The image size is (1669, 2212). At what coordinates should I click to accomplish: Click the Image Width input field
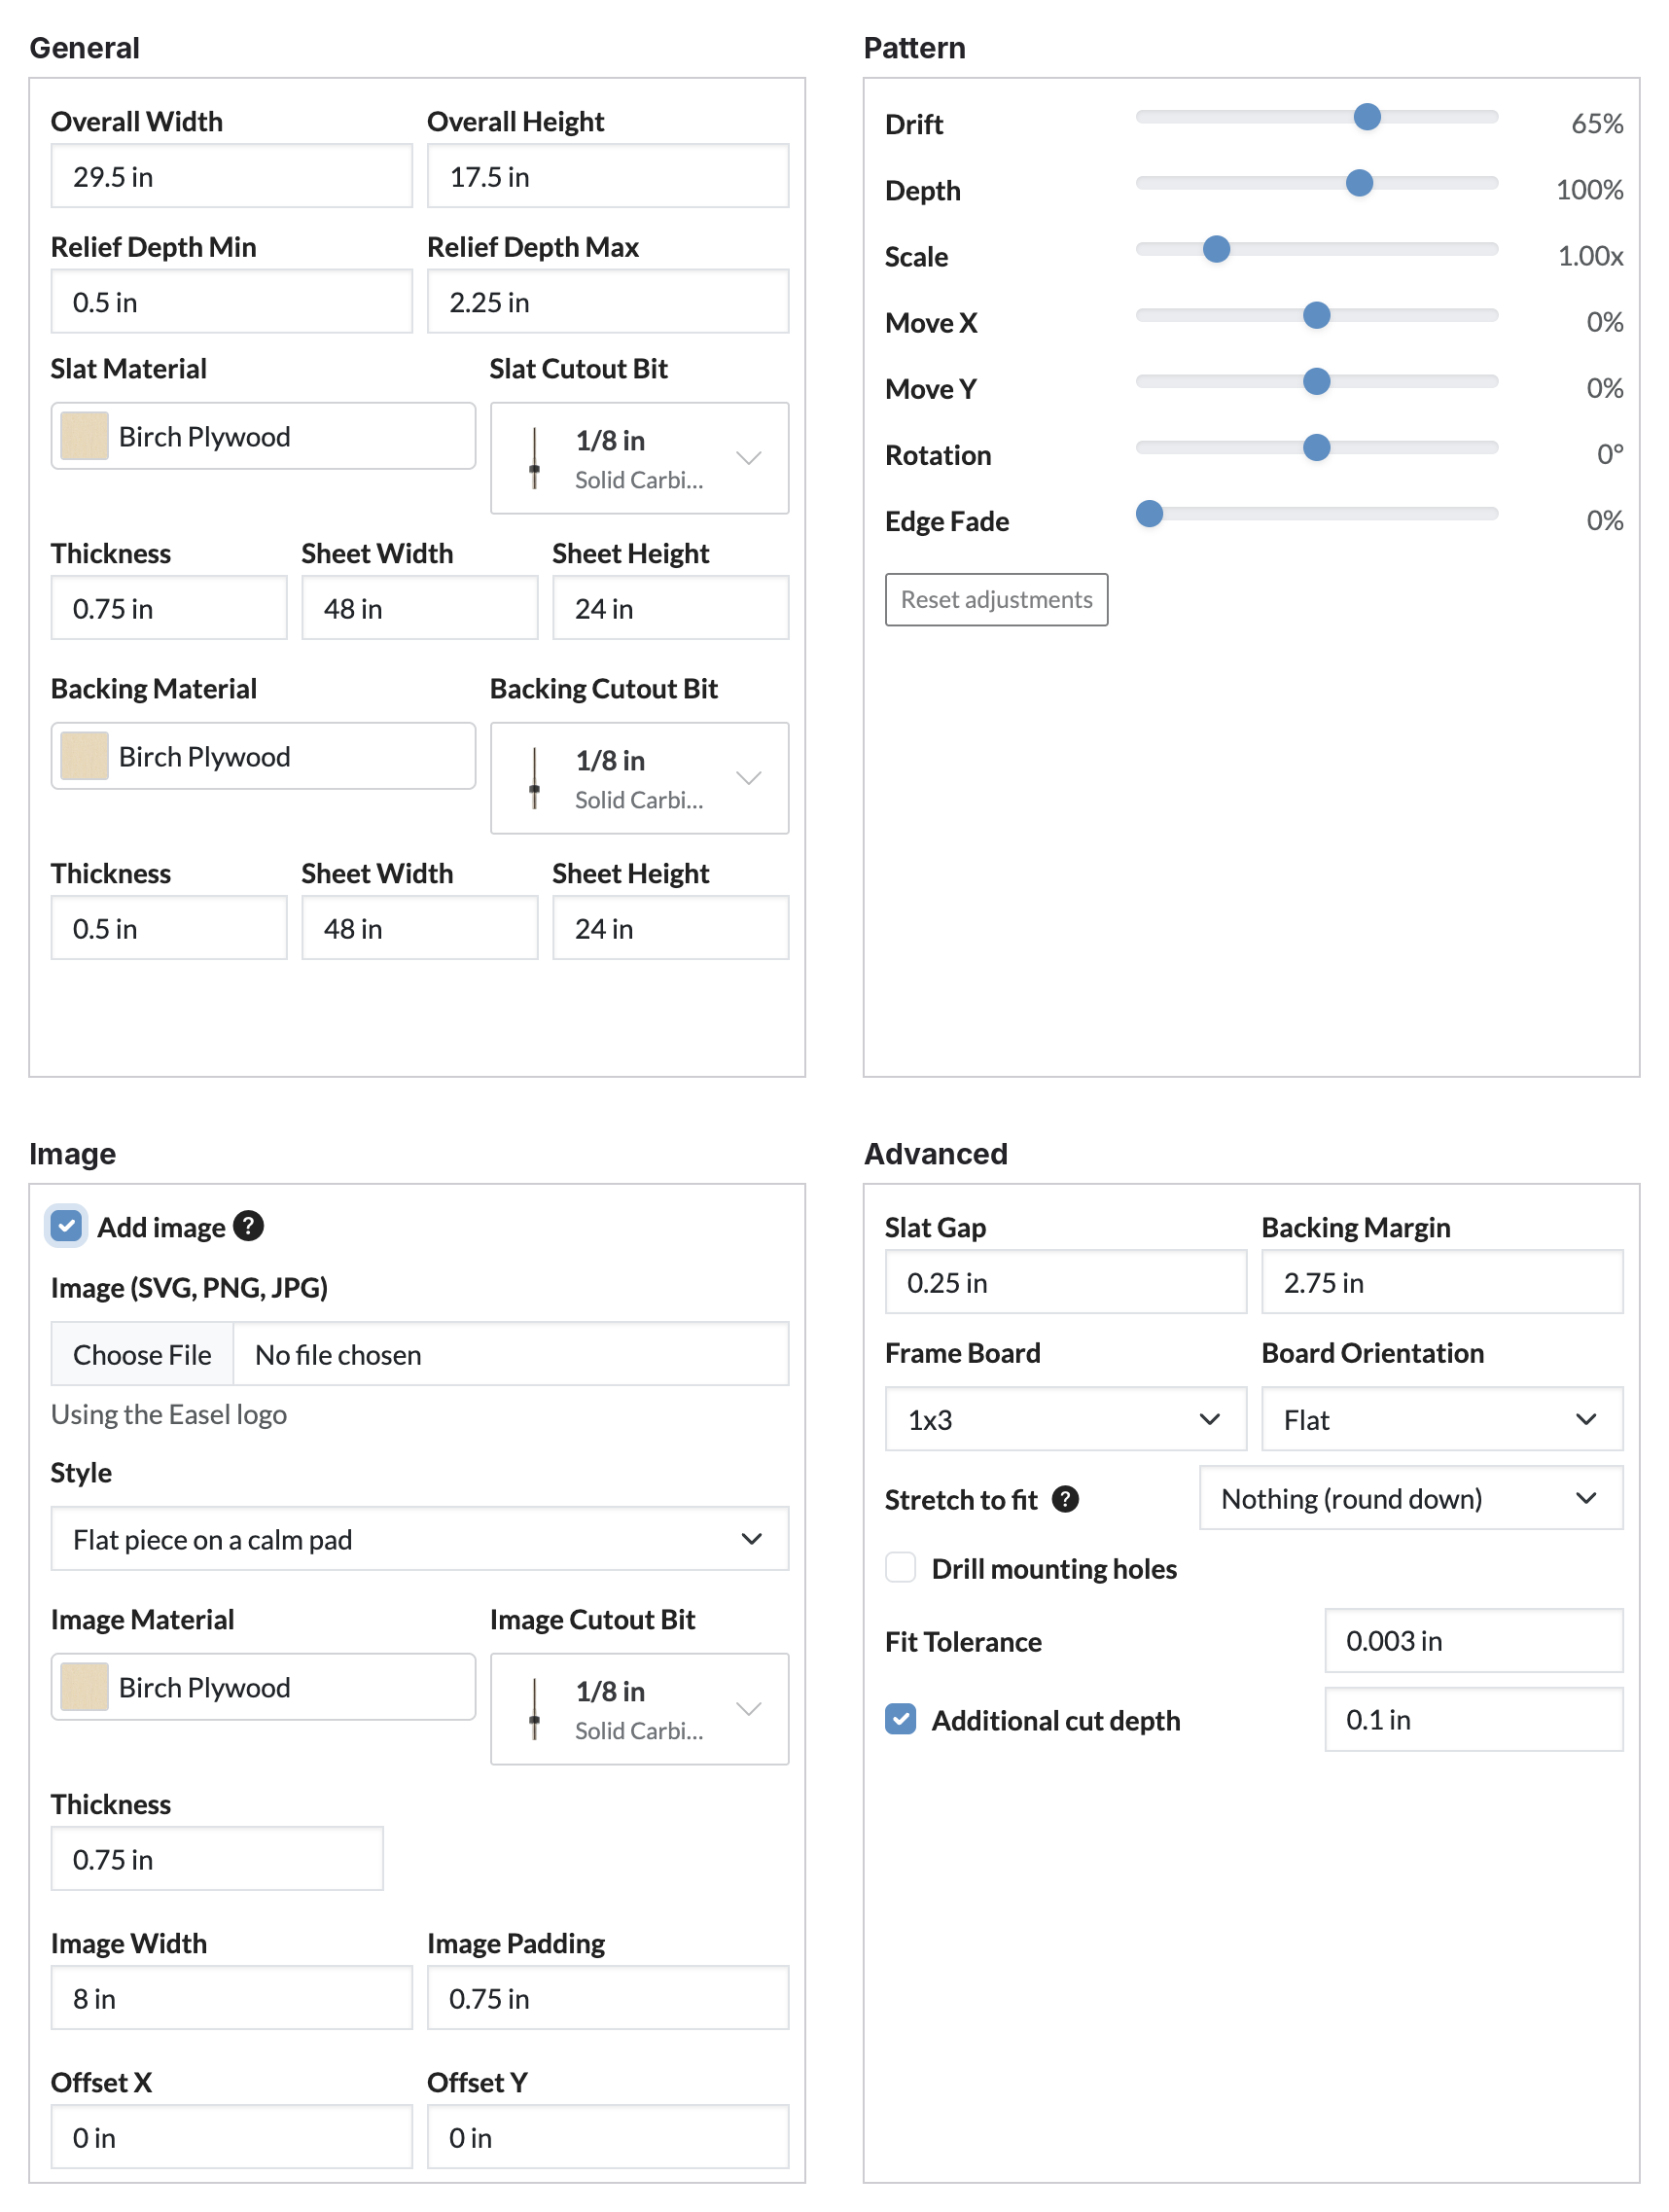click(x=231, y=1998)
